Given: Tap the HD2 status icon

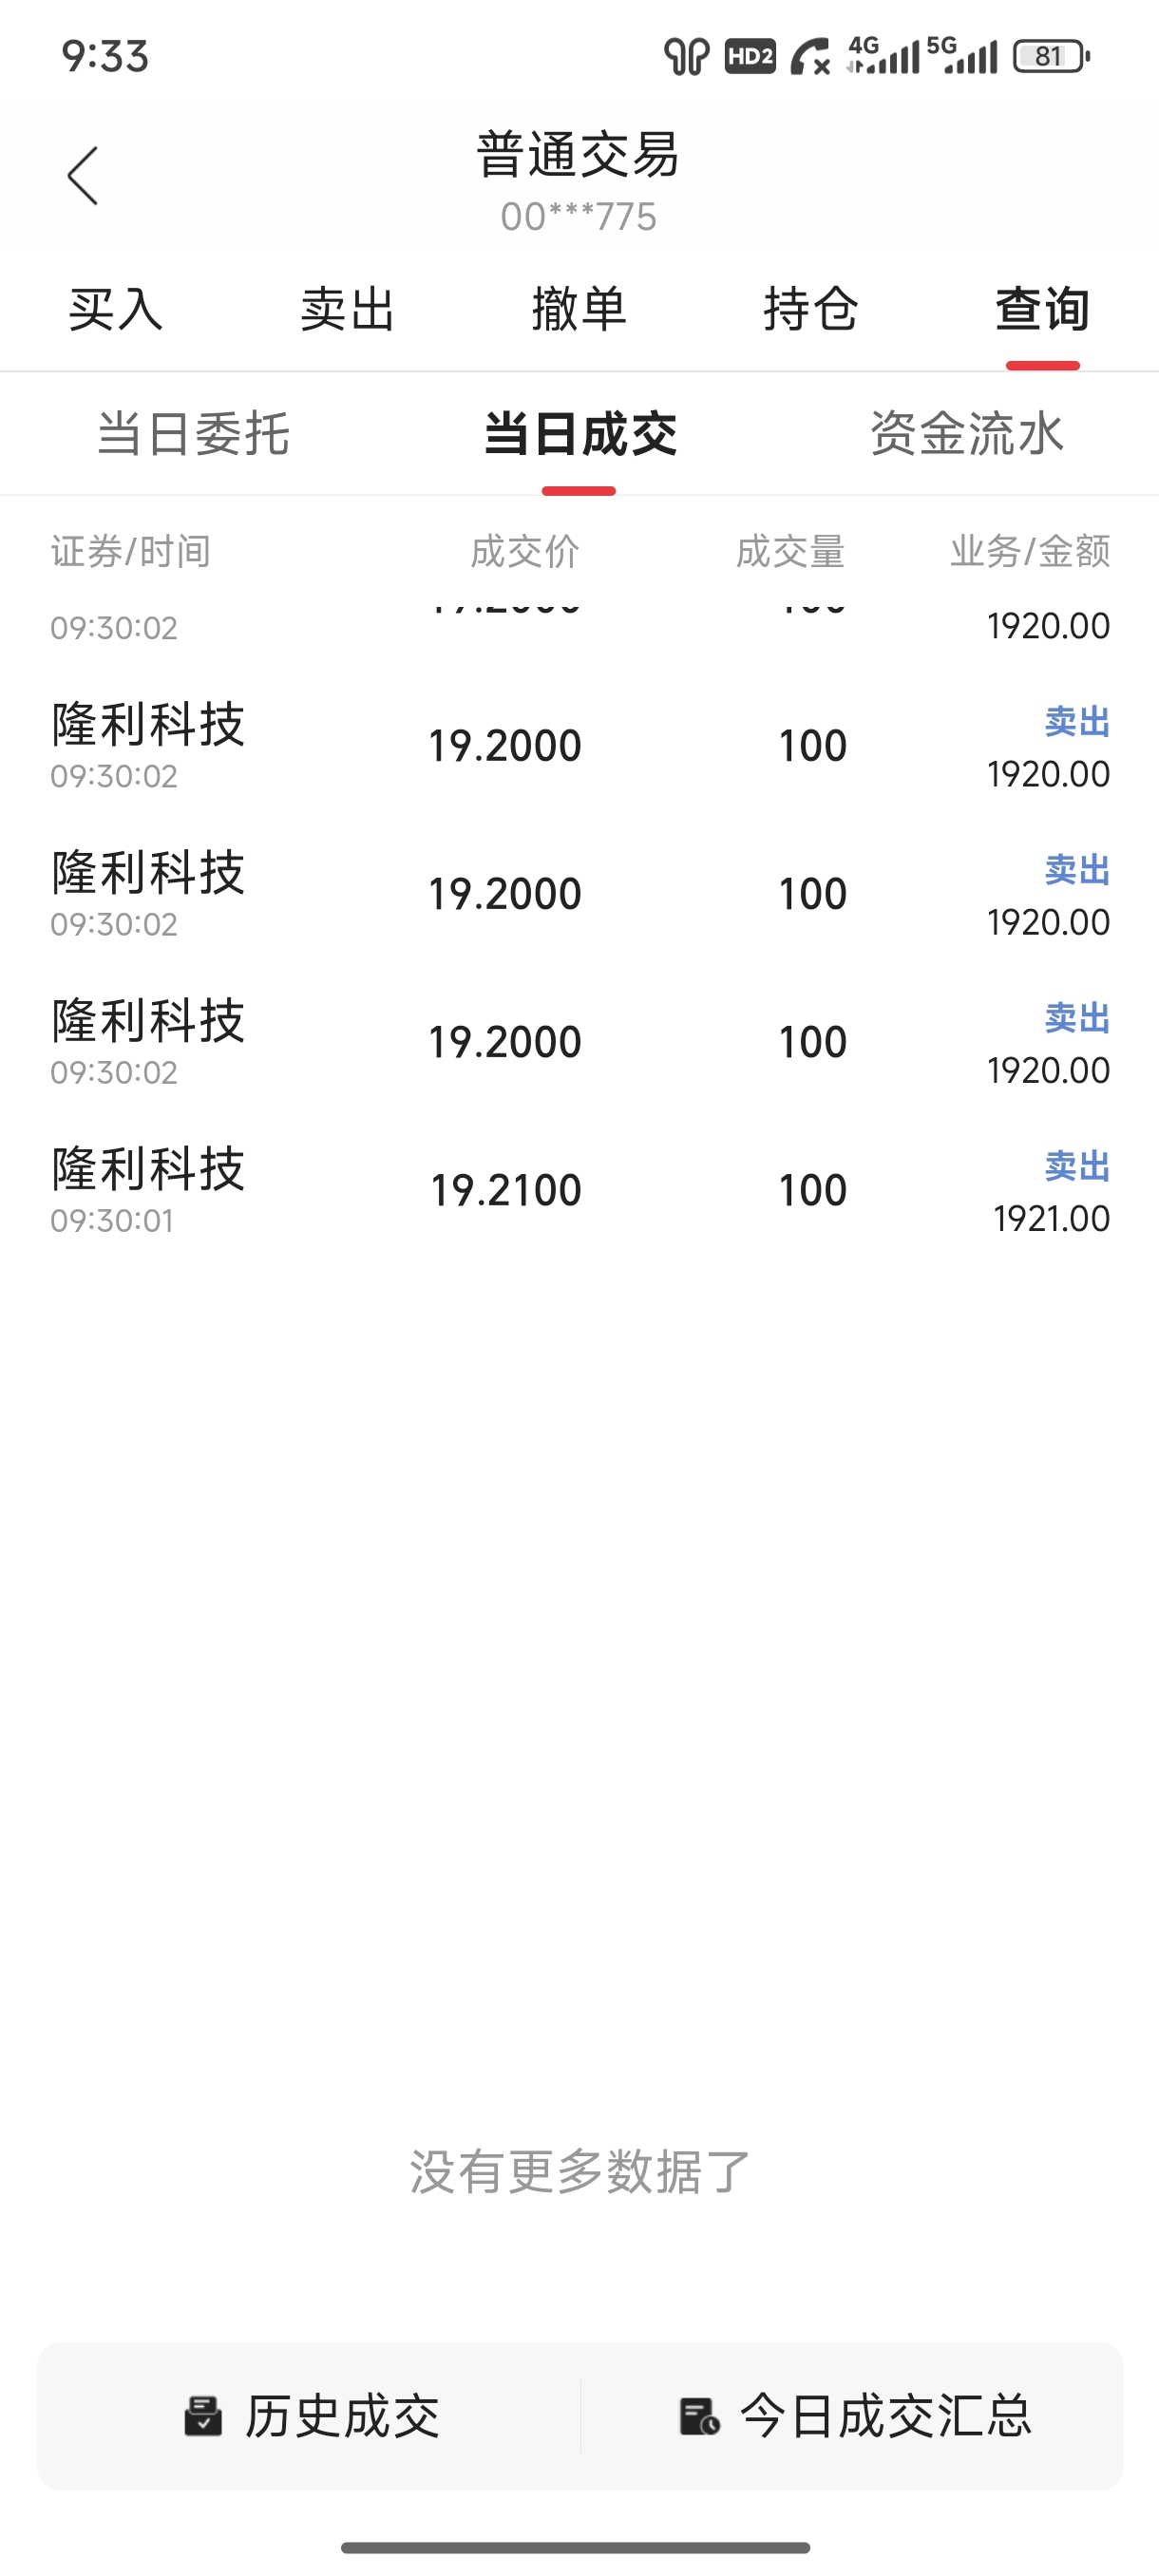Looking at the screenshot, I should [x=750, y=56].
